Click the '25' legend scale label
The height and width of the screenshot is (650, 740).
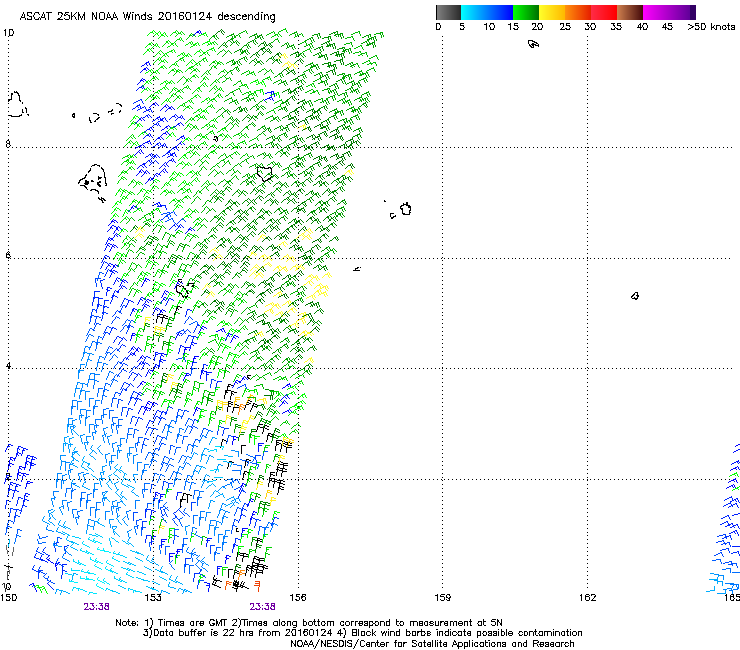(x=565, y=27)
